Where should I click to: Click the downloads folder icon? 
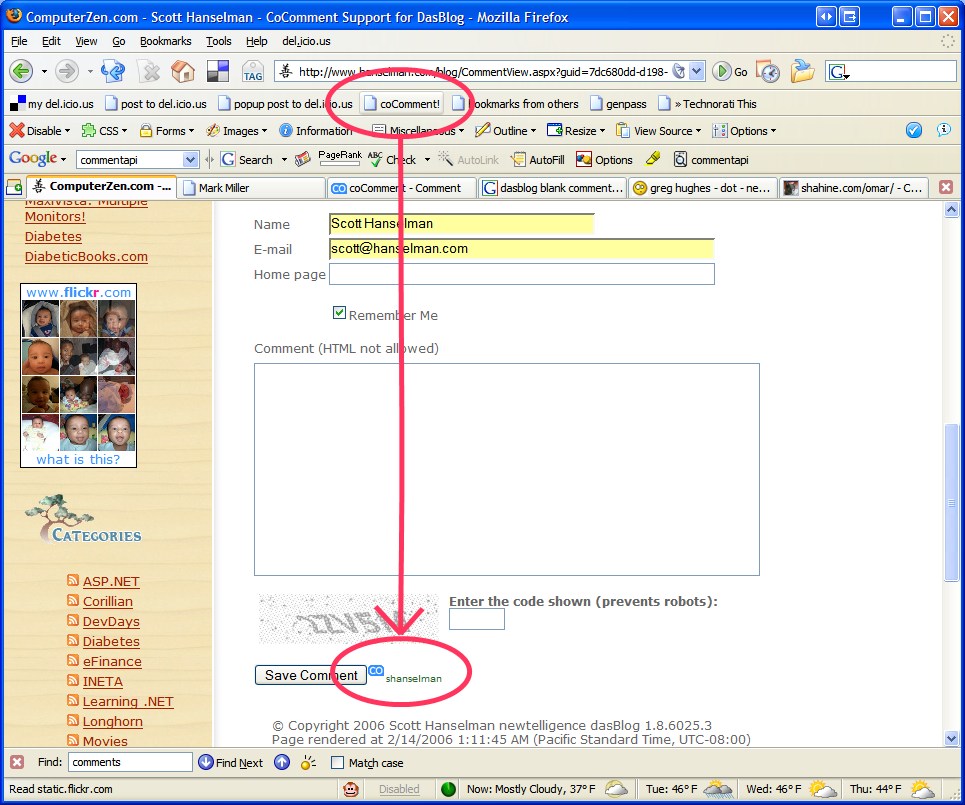point(803,71)
